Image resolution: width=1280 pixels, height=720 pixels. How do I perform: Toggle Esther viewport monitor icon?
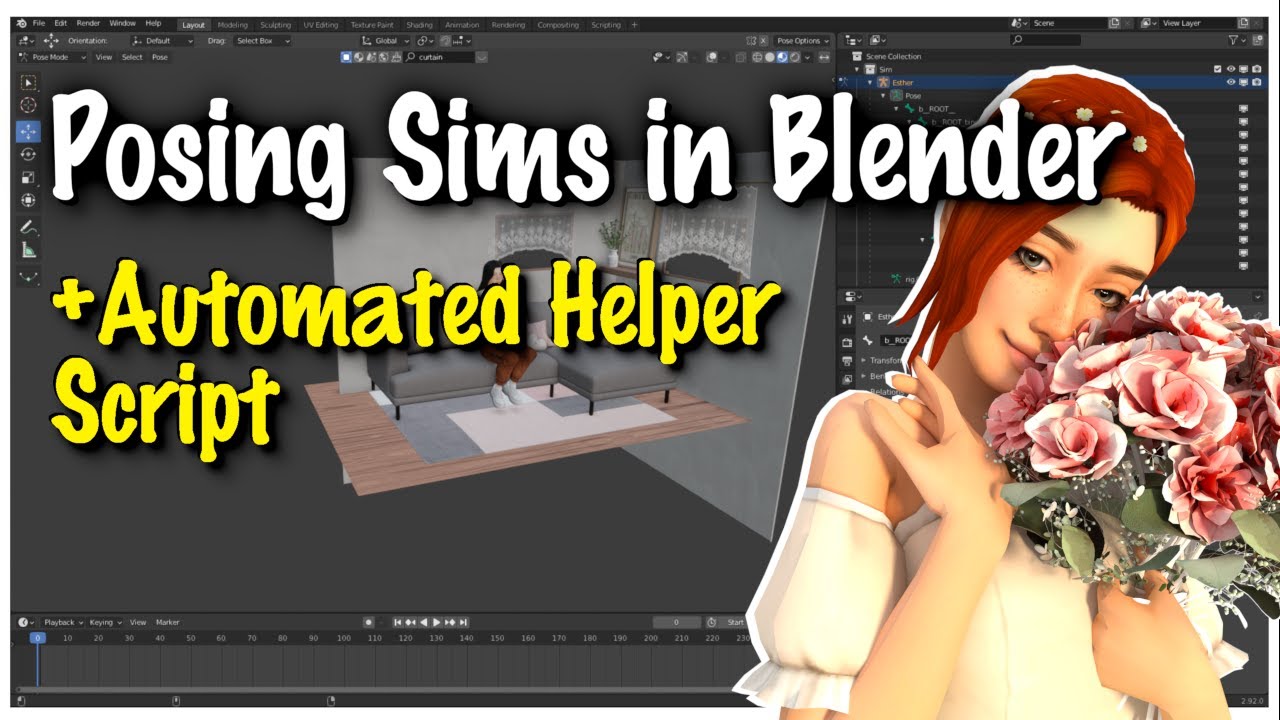tap(1243, 82)
